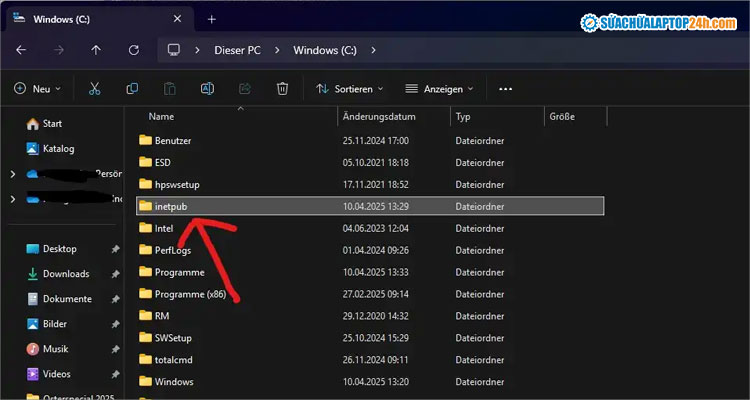
Task: Open Musik in quick access
Action: point(47,349)
